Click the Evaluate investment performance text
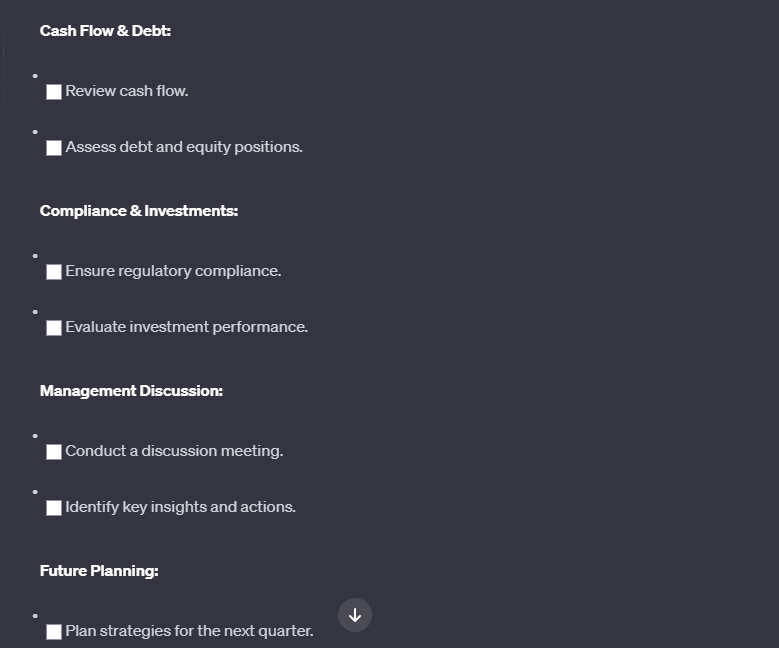The image size is (779, 648). 186,327
